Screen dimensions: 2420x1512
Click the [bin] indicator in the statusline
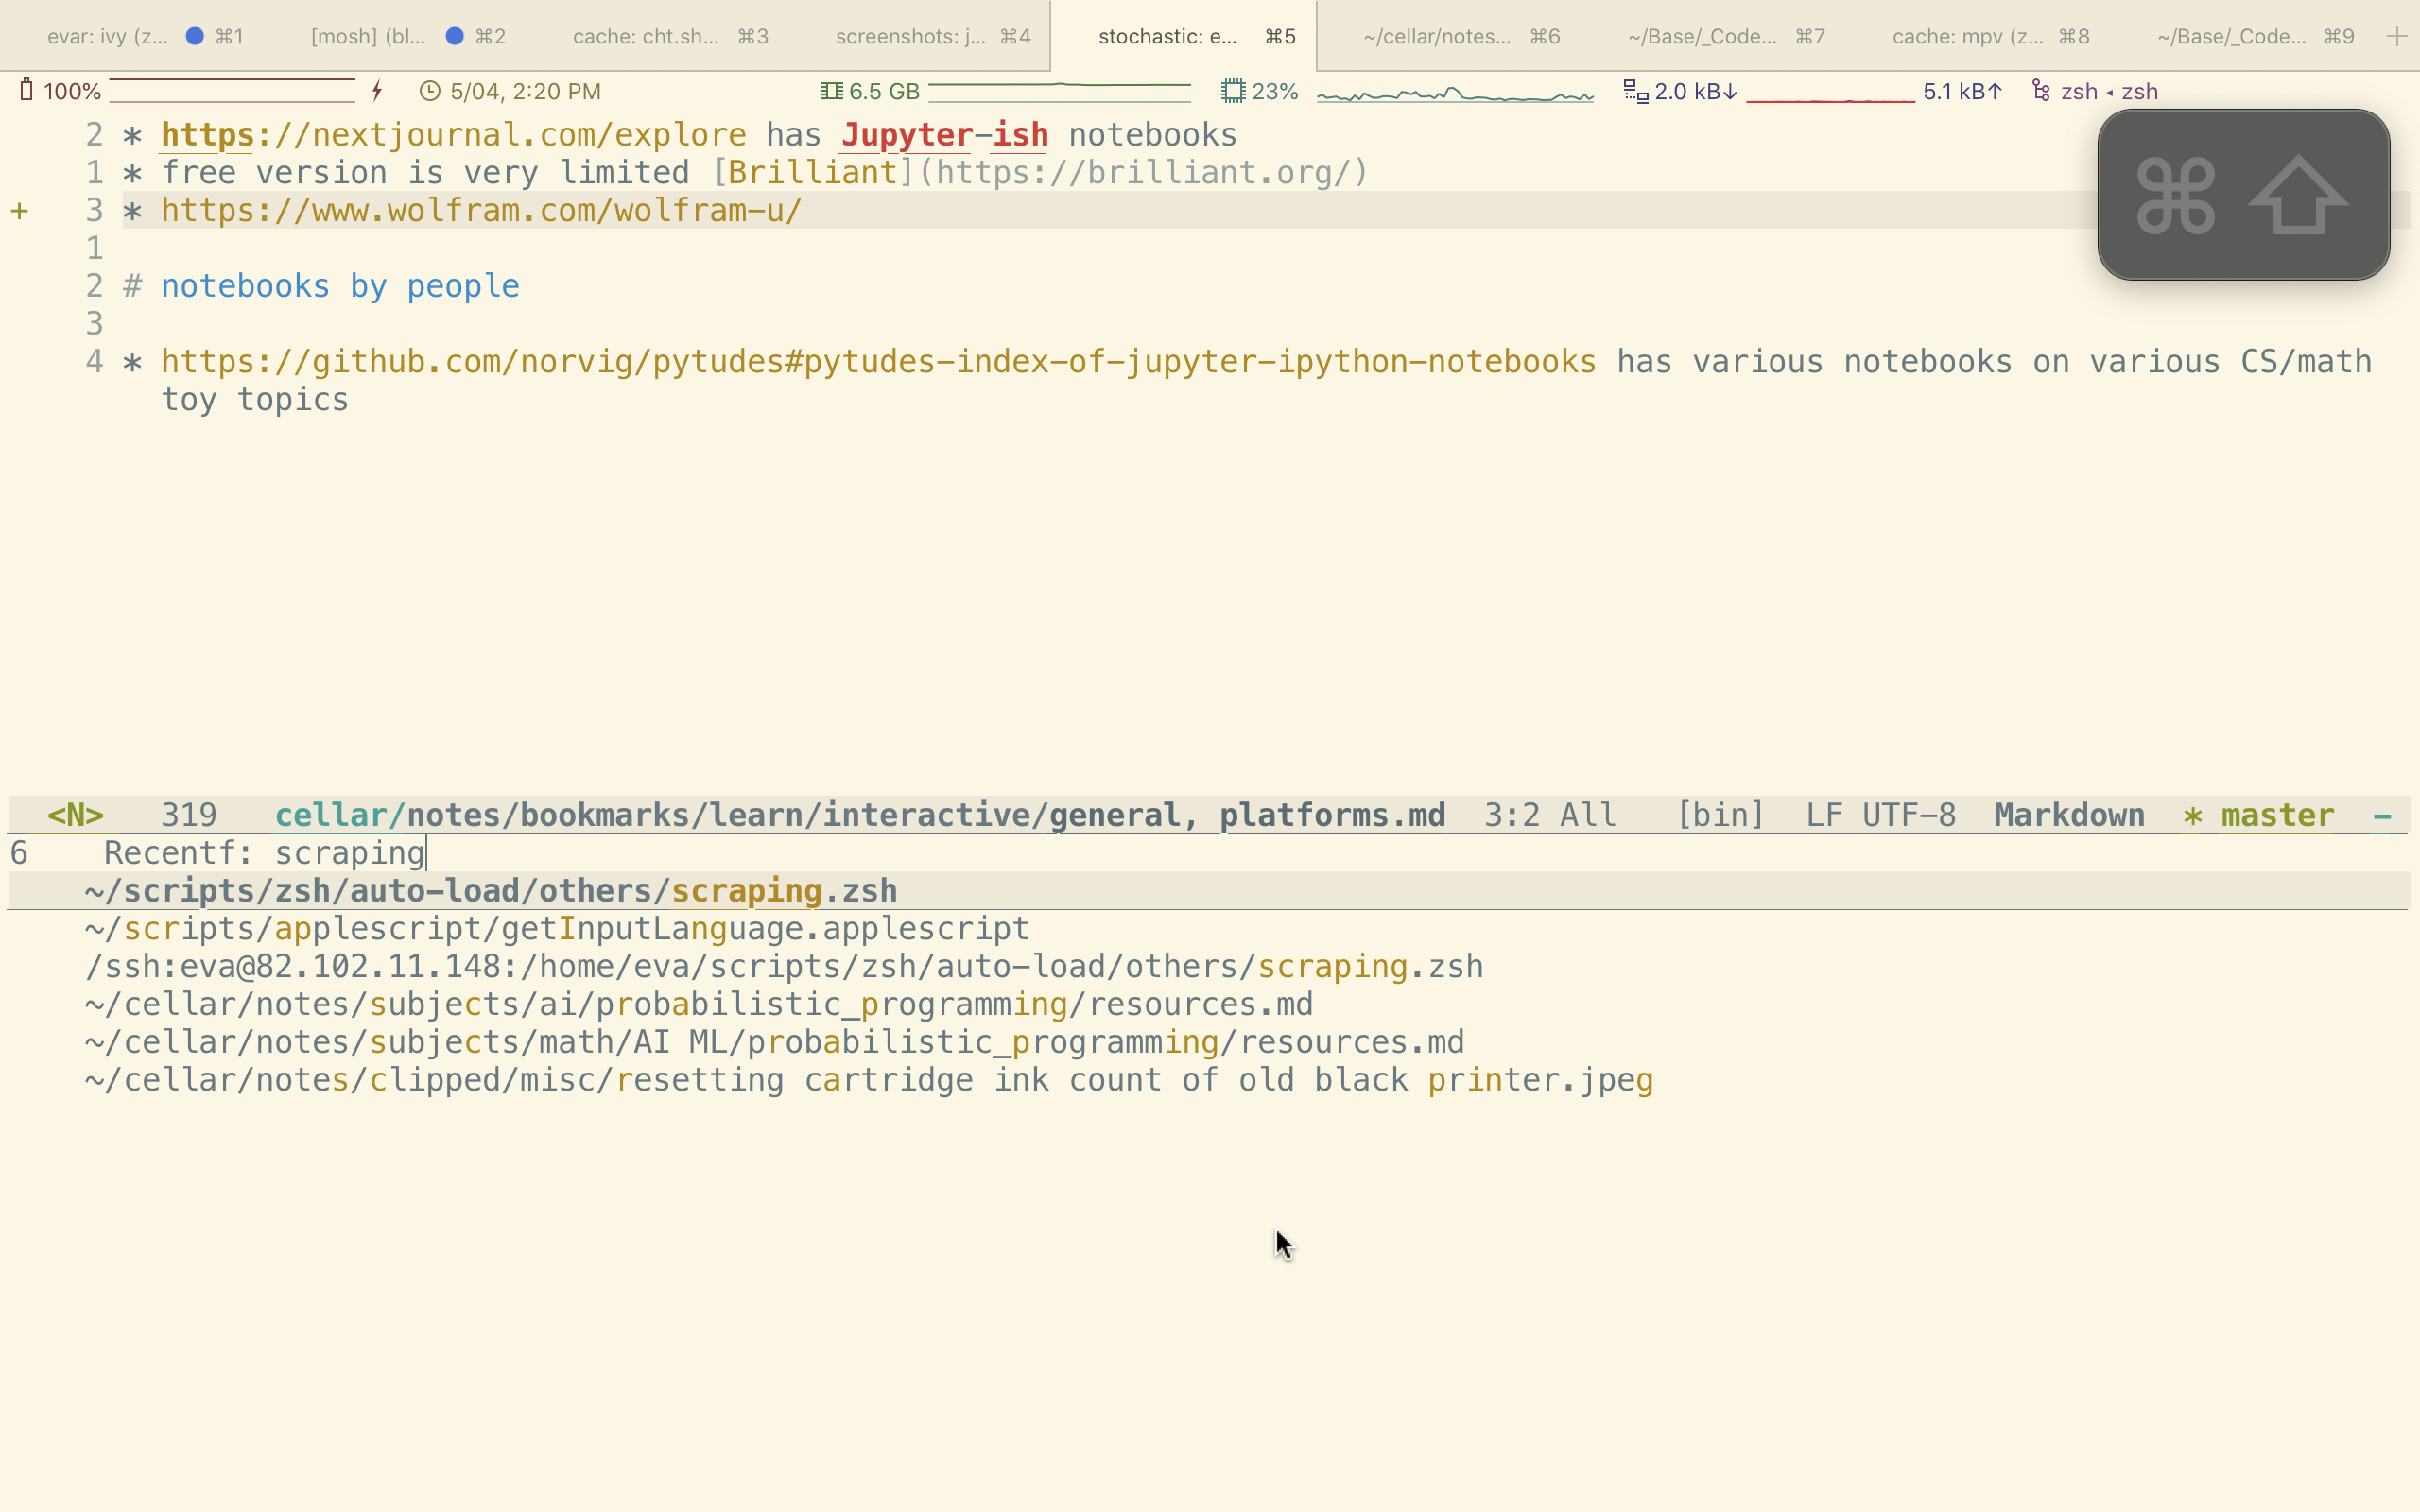pyautogui.click(x=1722, y=815)
